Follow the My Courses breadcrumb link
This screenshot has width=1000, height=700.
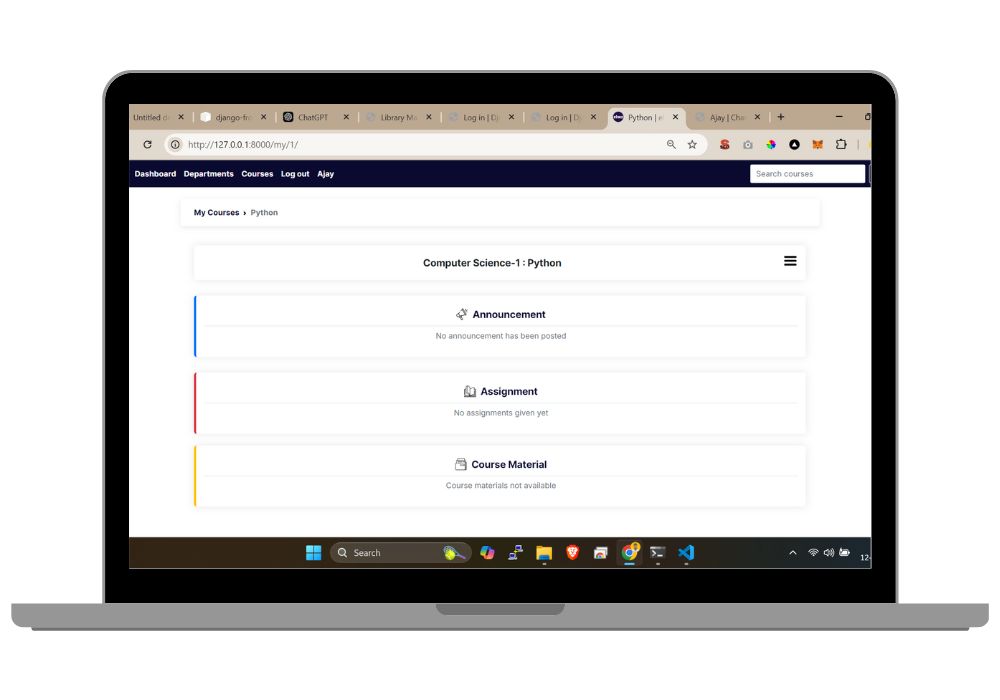pyautogui.click(x=216, y=212)
